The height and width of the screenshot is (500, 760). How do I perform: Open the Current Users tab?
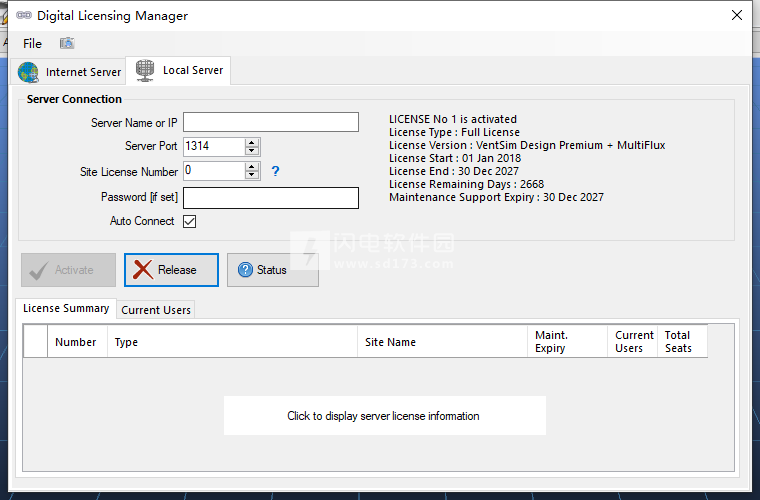point(155,310)
